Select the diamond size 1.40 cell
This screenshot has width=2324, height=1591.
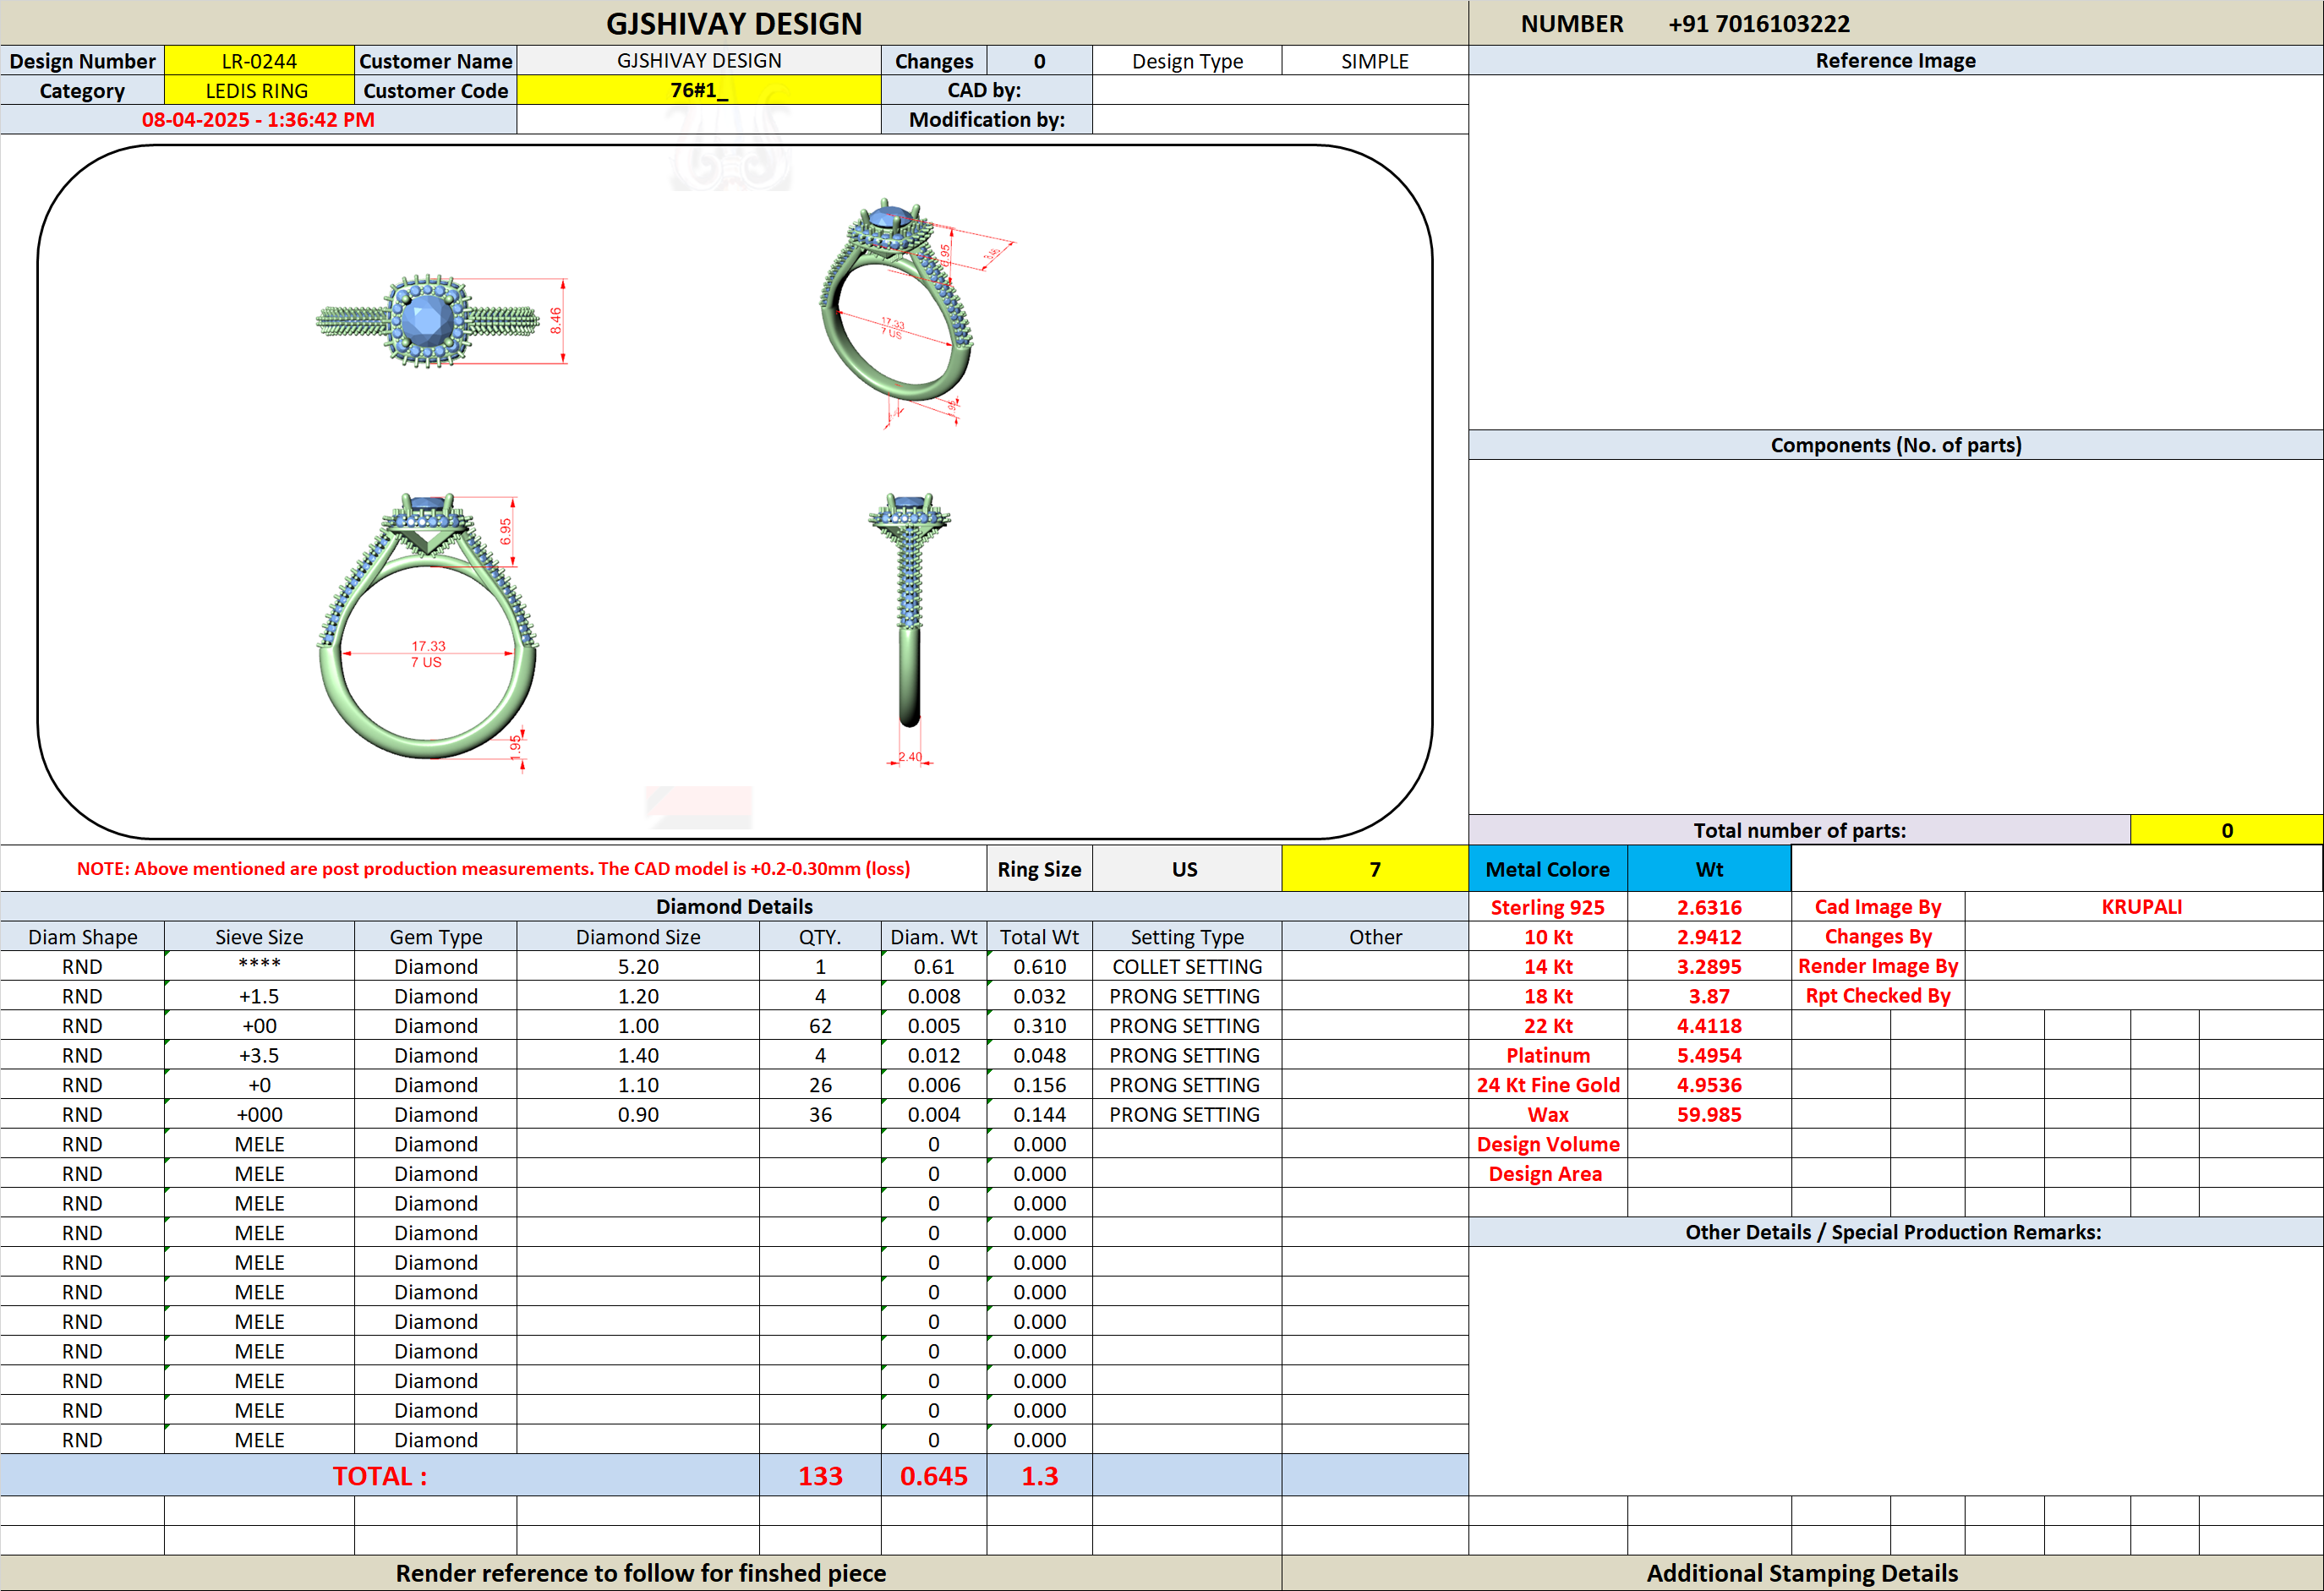coord(638,1055)
